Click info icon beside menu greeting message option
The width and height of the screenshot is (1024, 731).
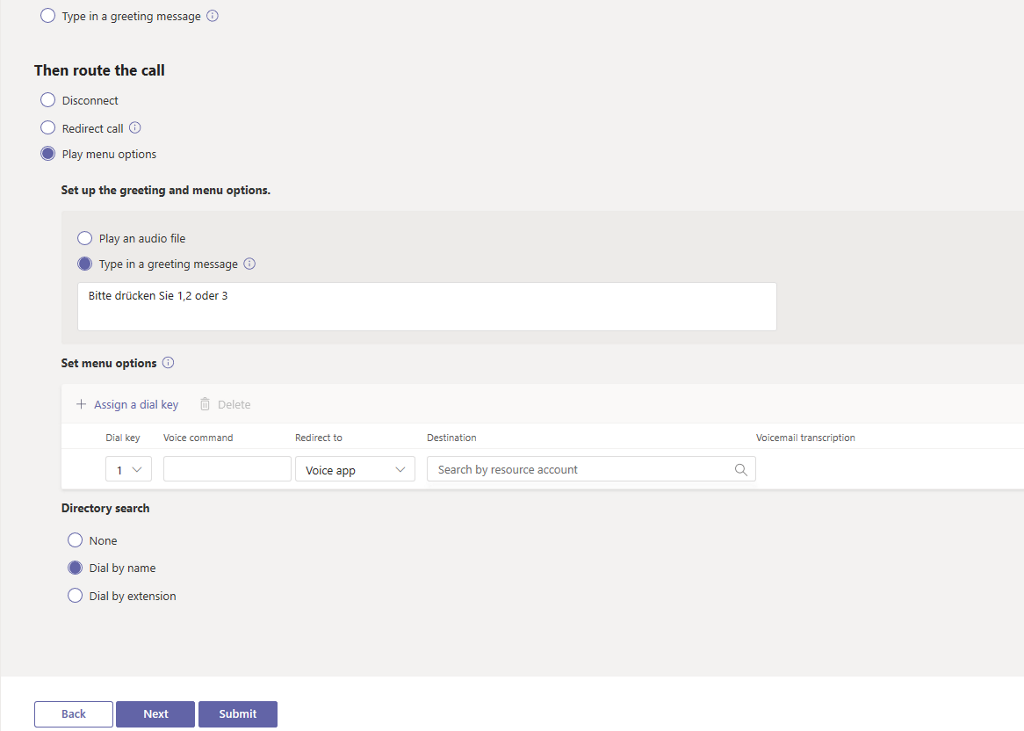(x=249, y=263)
